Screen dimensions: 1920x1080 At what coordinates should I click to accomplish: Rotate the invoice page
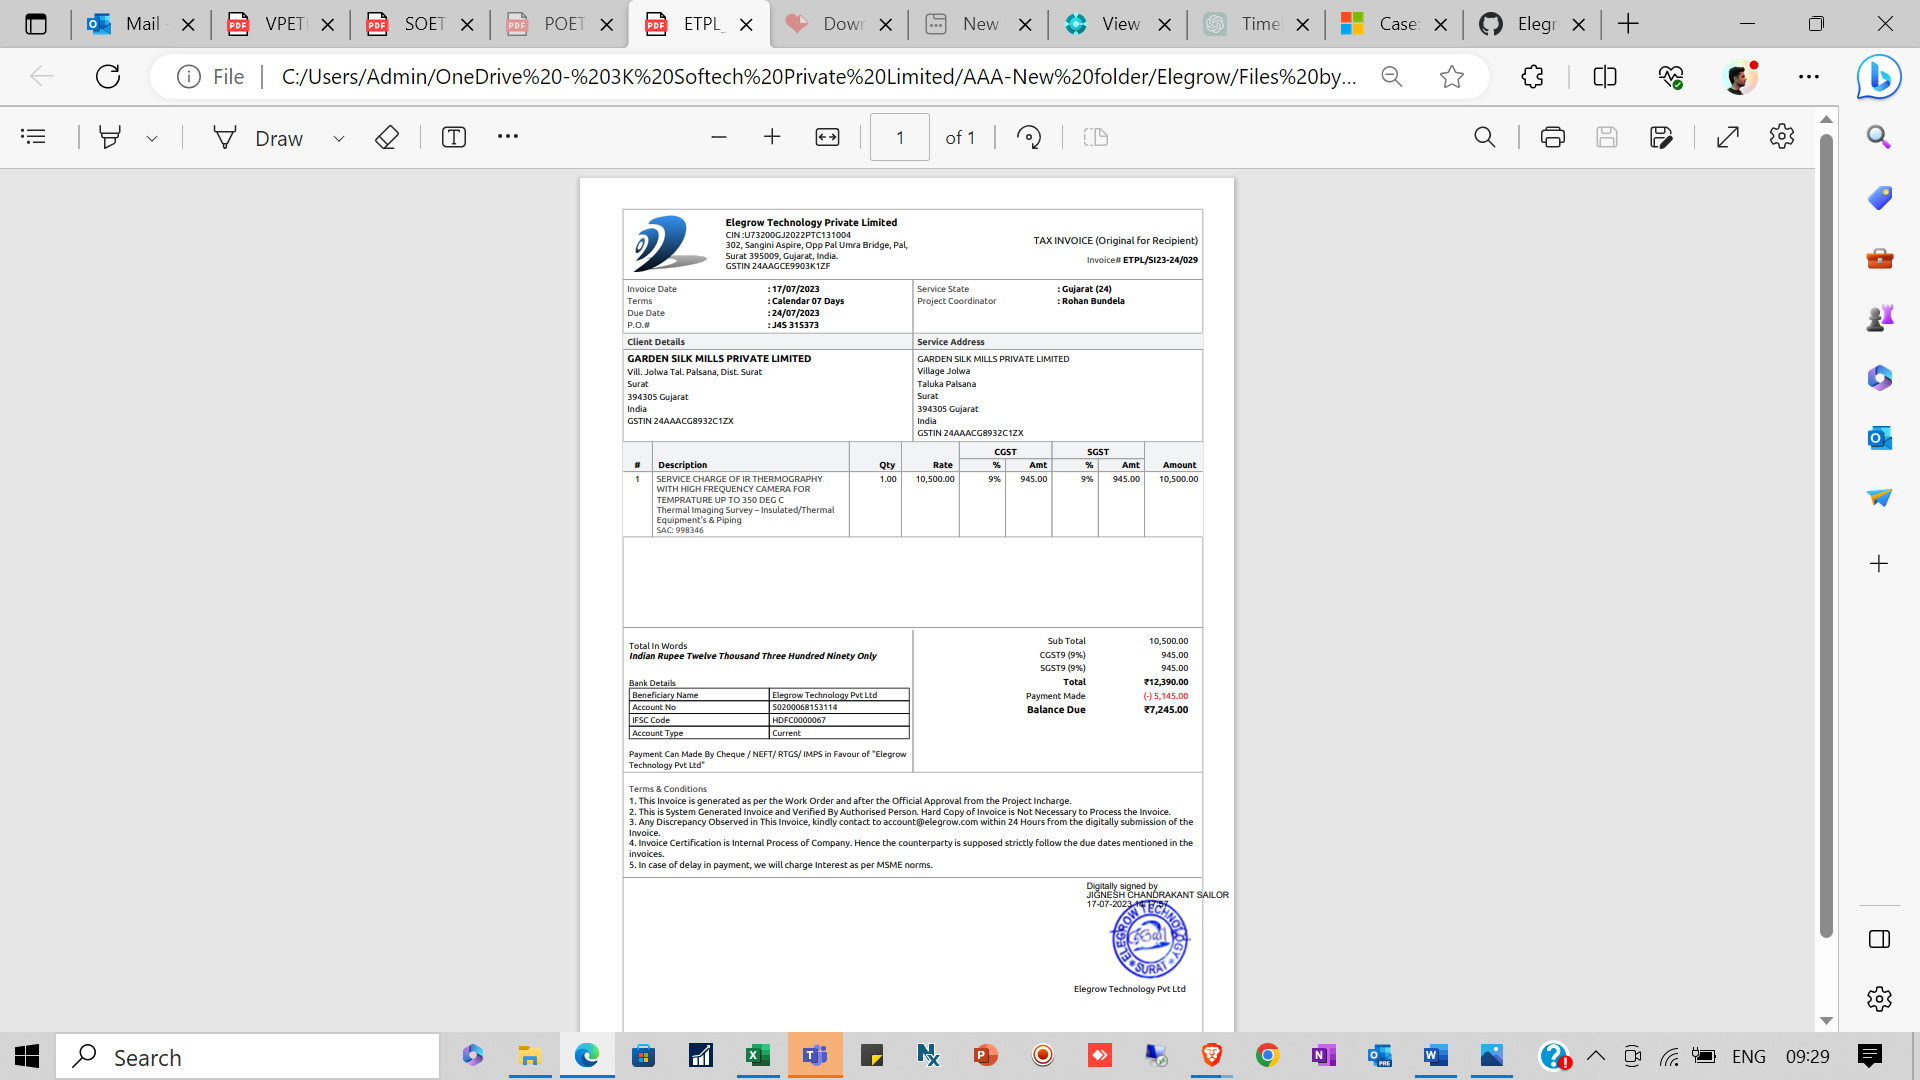[x=1029, y=137]
